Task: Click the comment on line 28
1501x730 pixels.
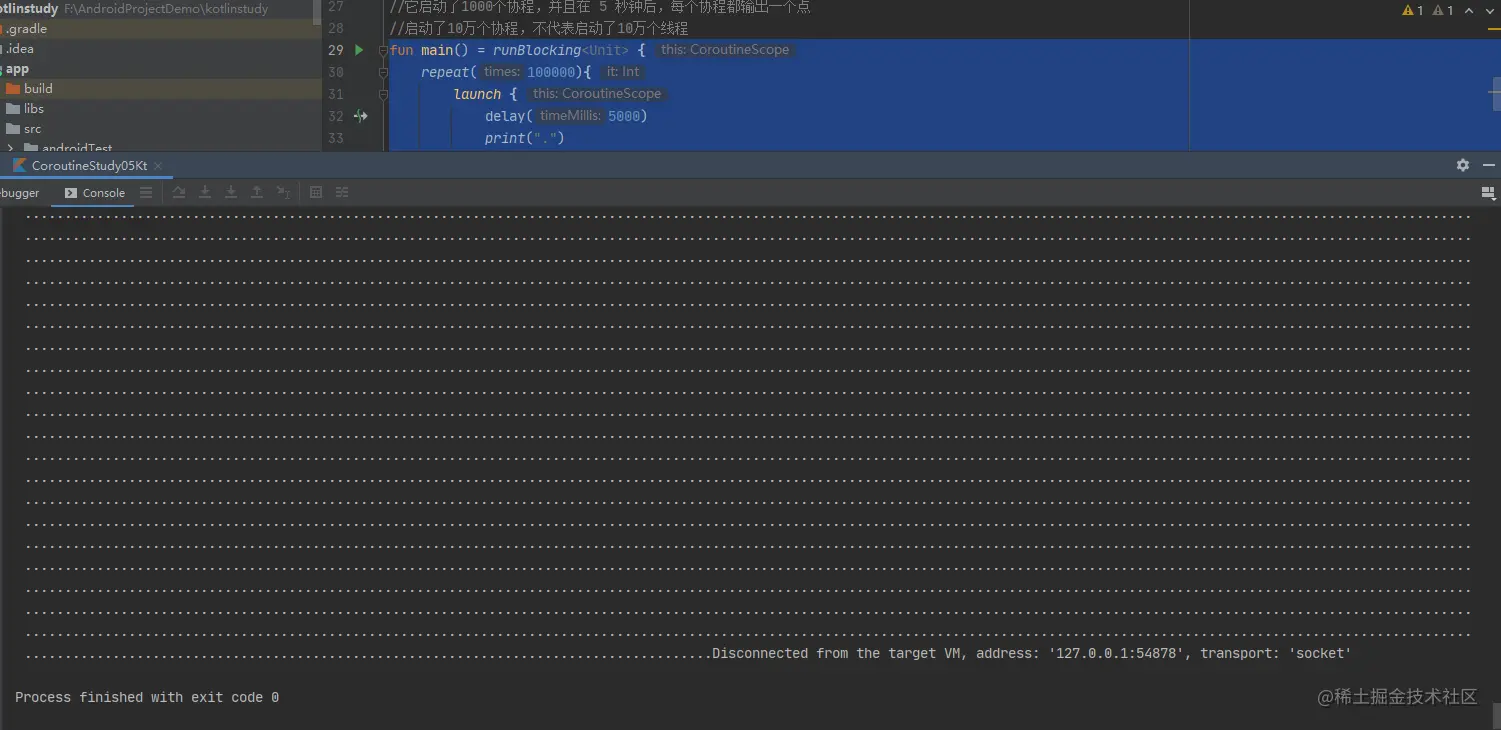Action: click(x=539, y=28)
